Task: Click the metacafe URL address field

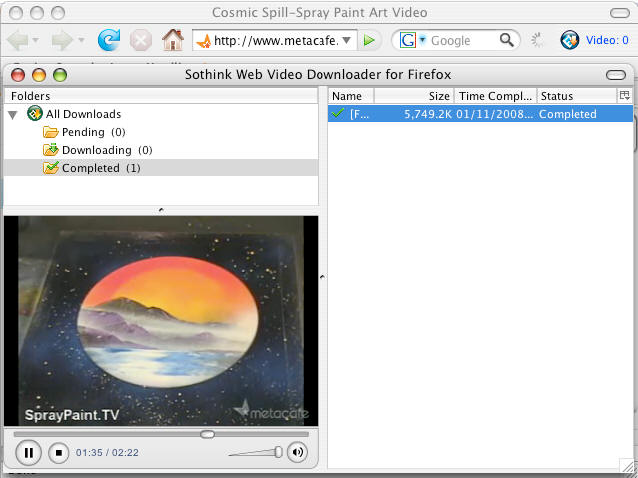Action: coord(276,40)
